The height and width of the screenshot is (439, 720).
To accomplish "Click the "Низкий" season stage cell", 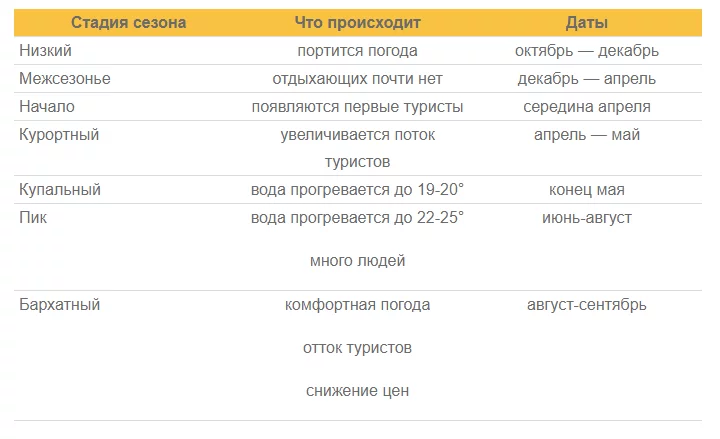I will point(43,50).
